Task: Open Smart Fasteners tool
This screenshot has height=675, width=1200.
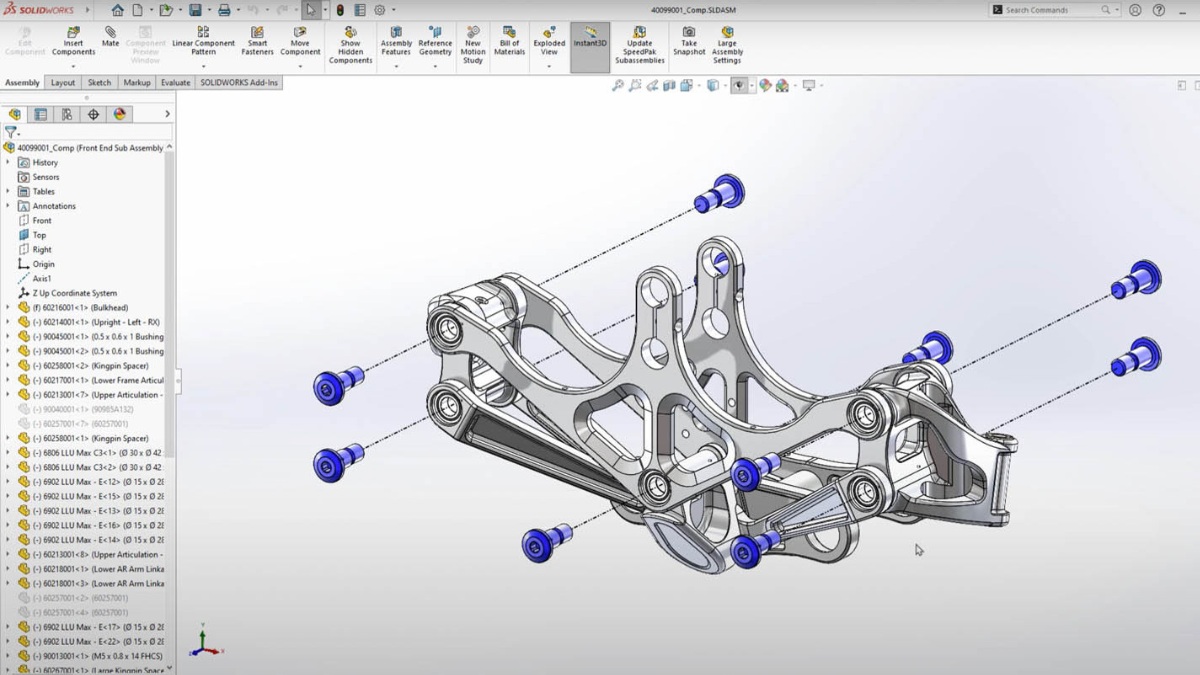Action: [x=257, y=42]
